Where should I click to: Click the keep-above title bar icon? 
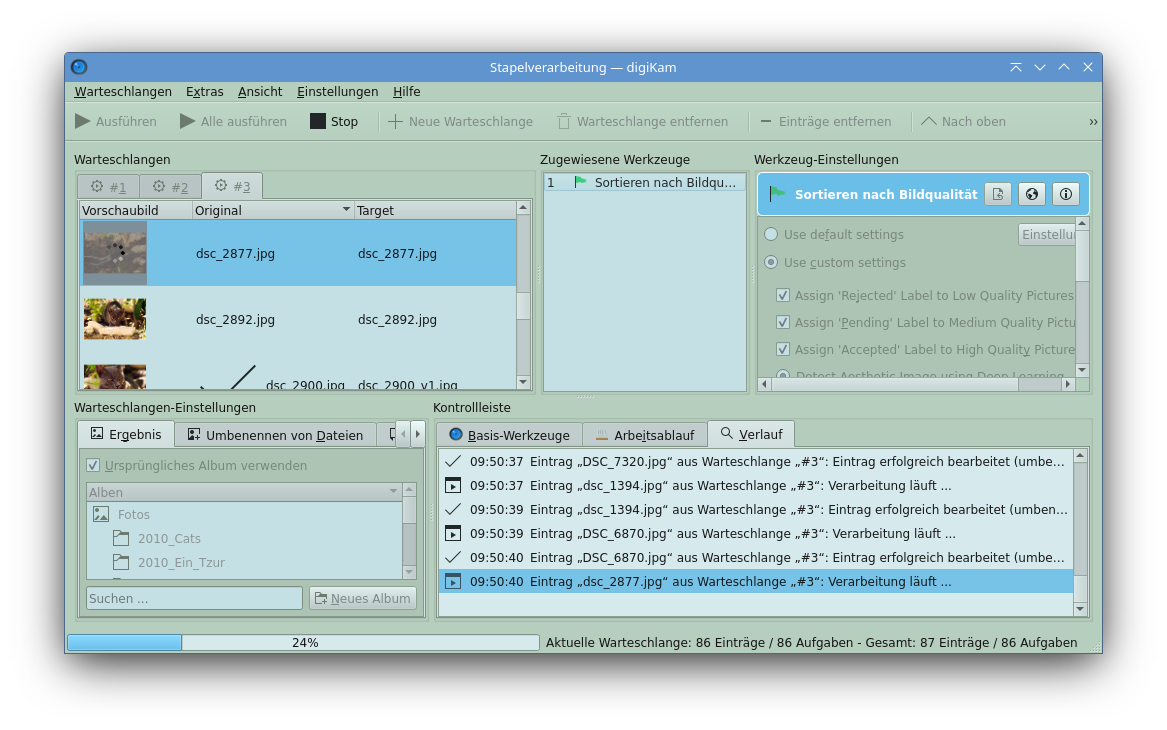(x=1016, y=67)
